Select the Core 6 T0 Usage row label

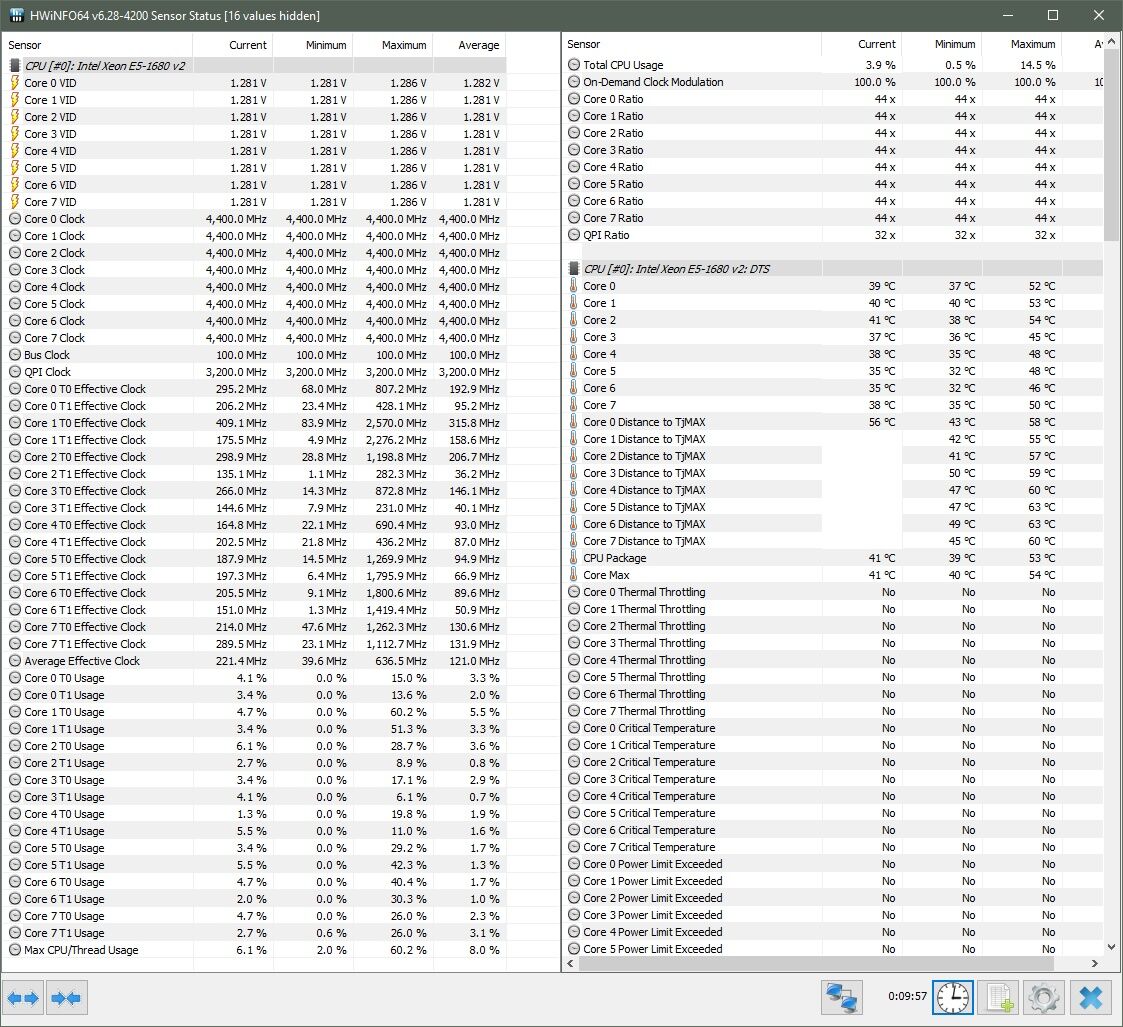pos(64,882)
